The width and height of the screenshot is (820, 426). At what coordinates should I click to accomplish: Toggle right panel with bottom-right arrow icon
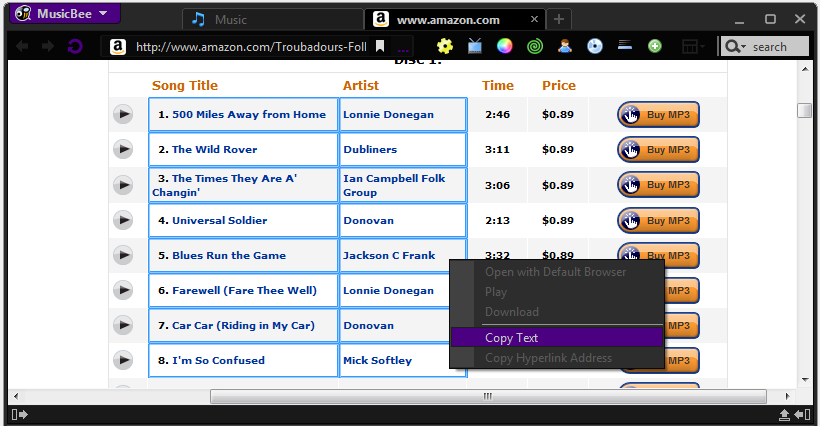click(x=802, y=415)
